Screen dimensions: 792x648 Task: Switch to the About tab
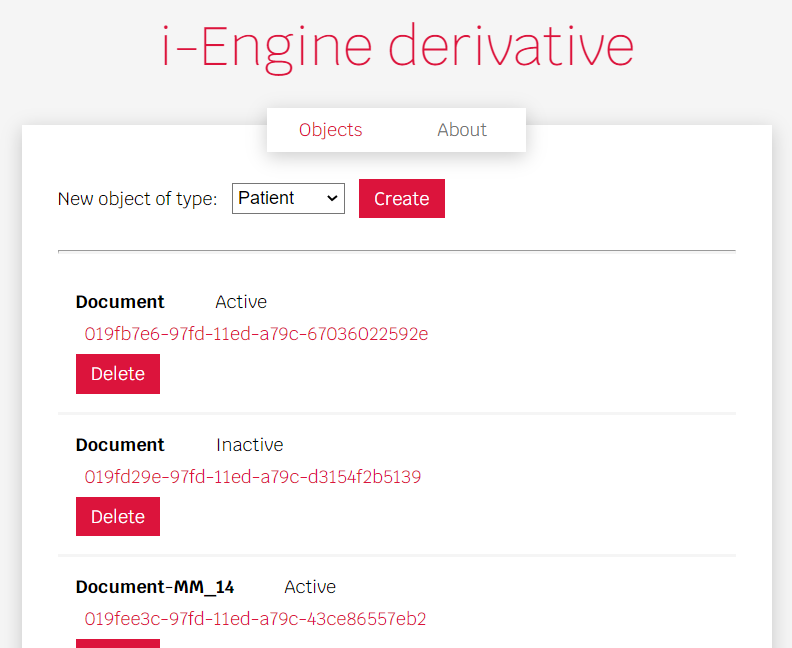(x=462, y=130)
